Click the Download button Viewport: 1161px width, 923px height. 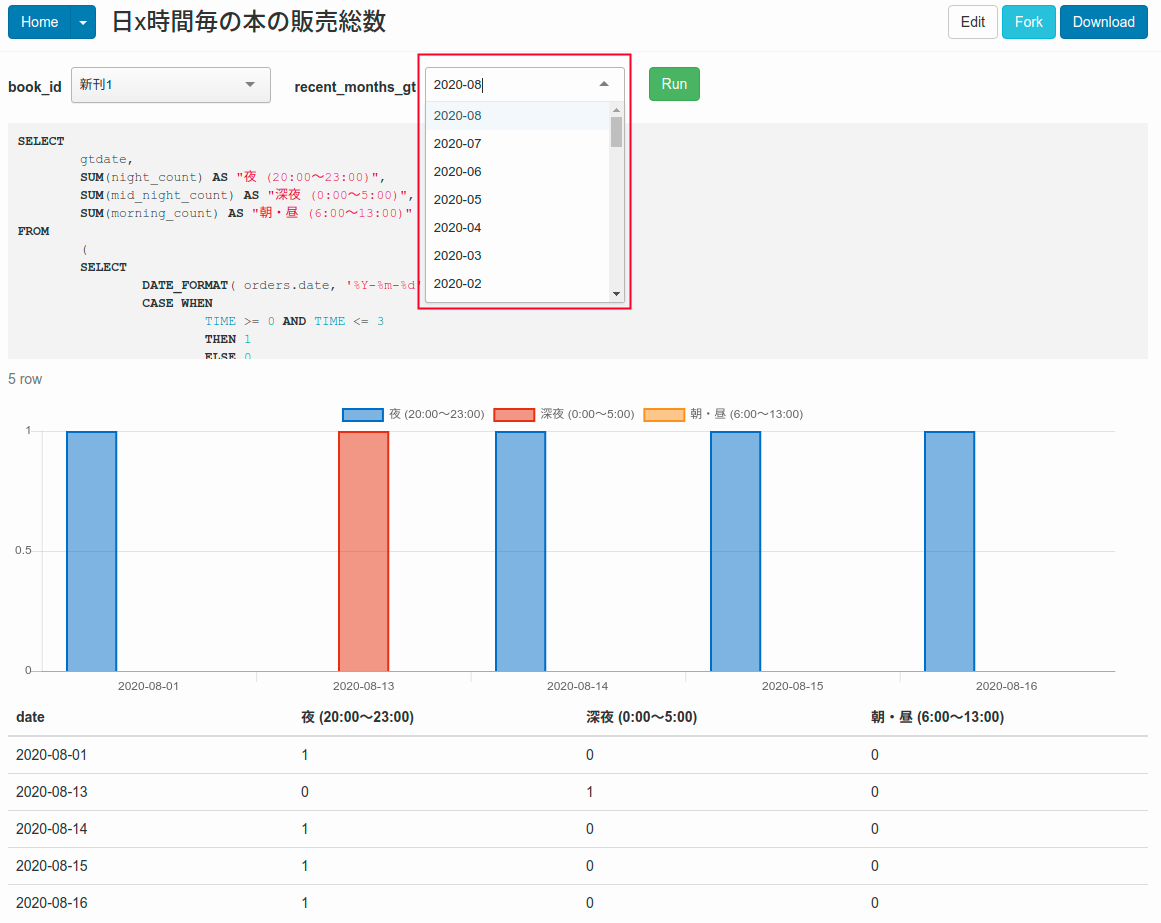(1103, 22)
